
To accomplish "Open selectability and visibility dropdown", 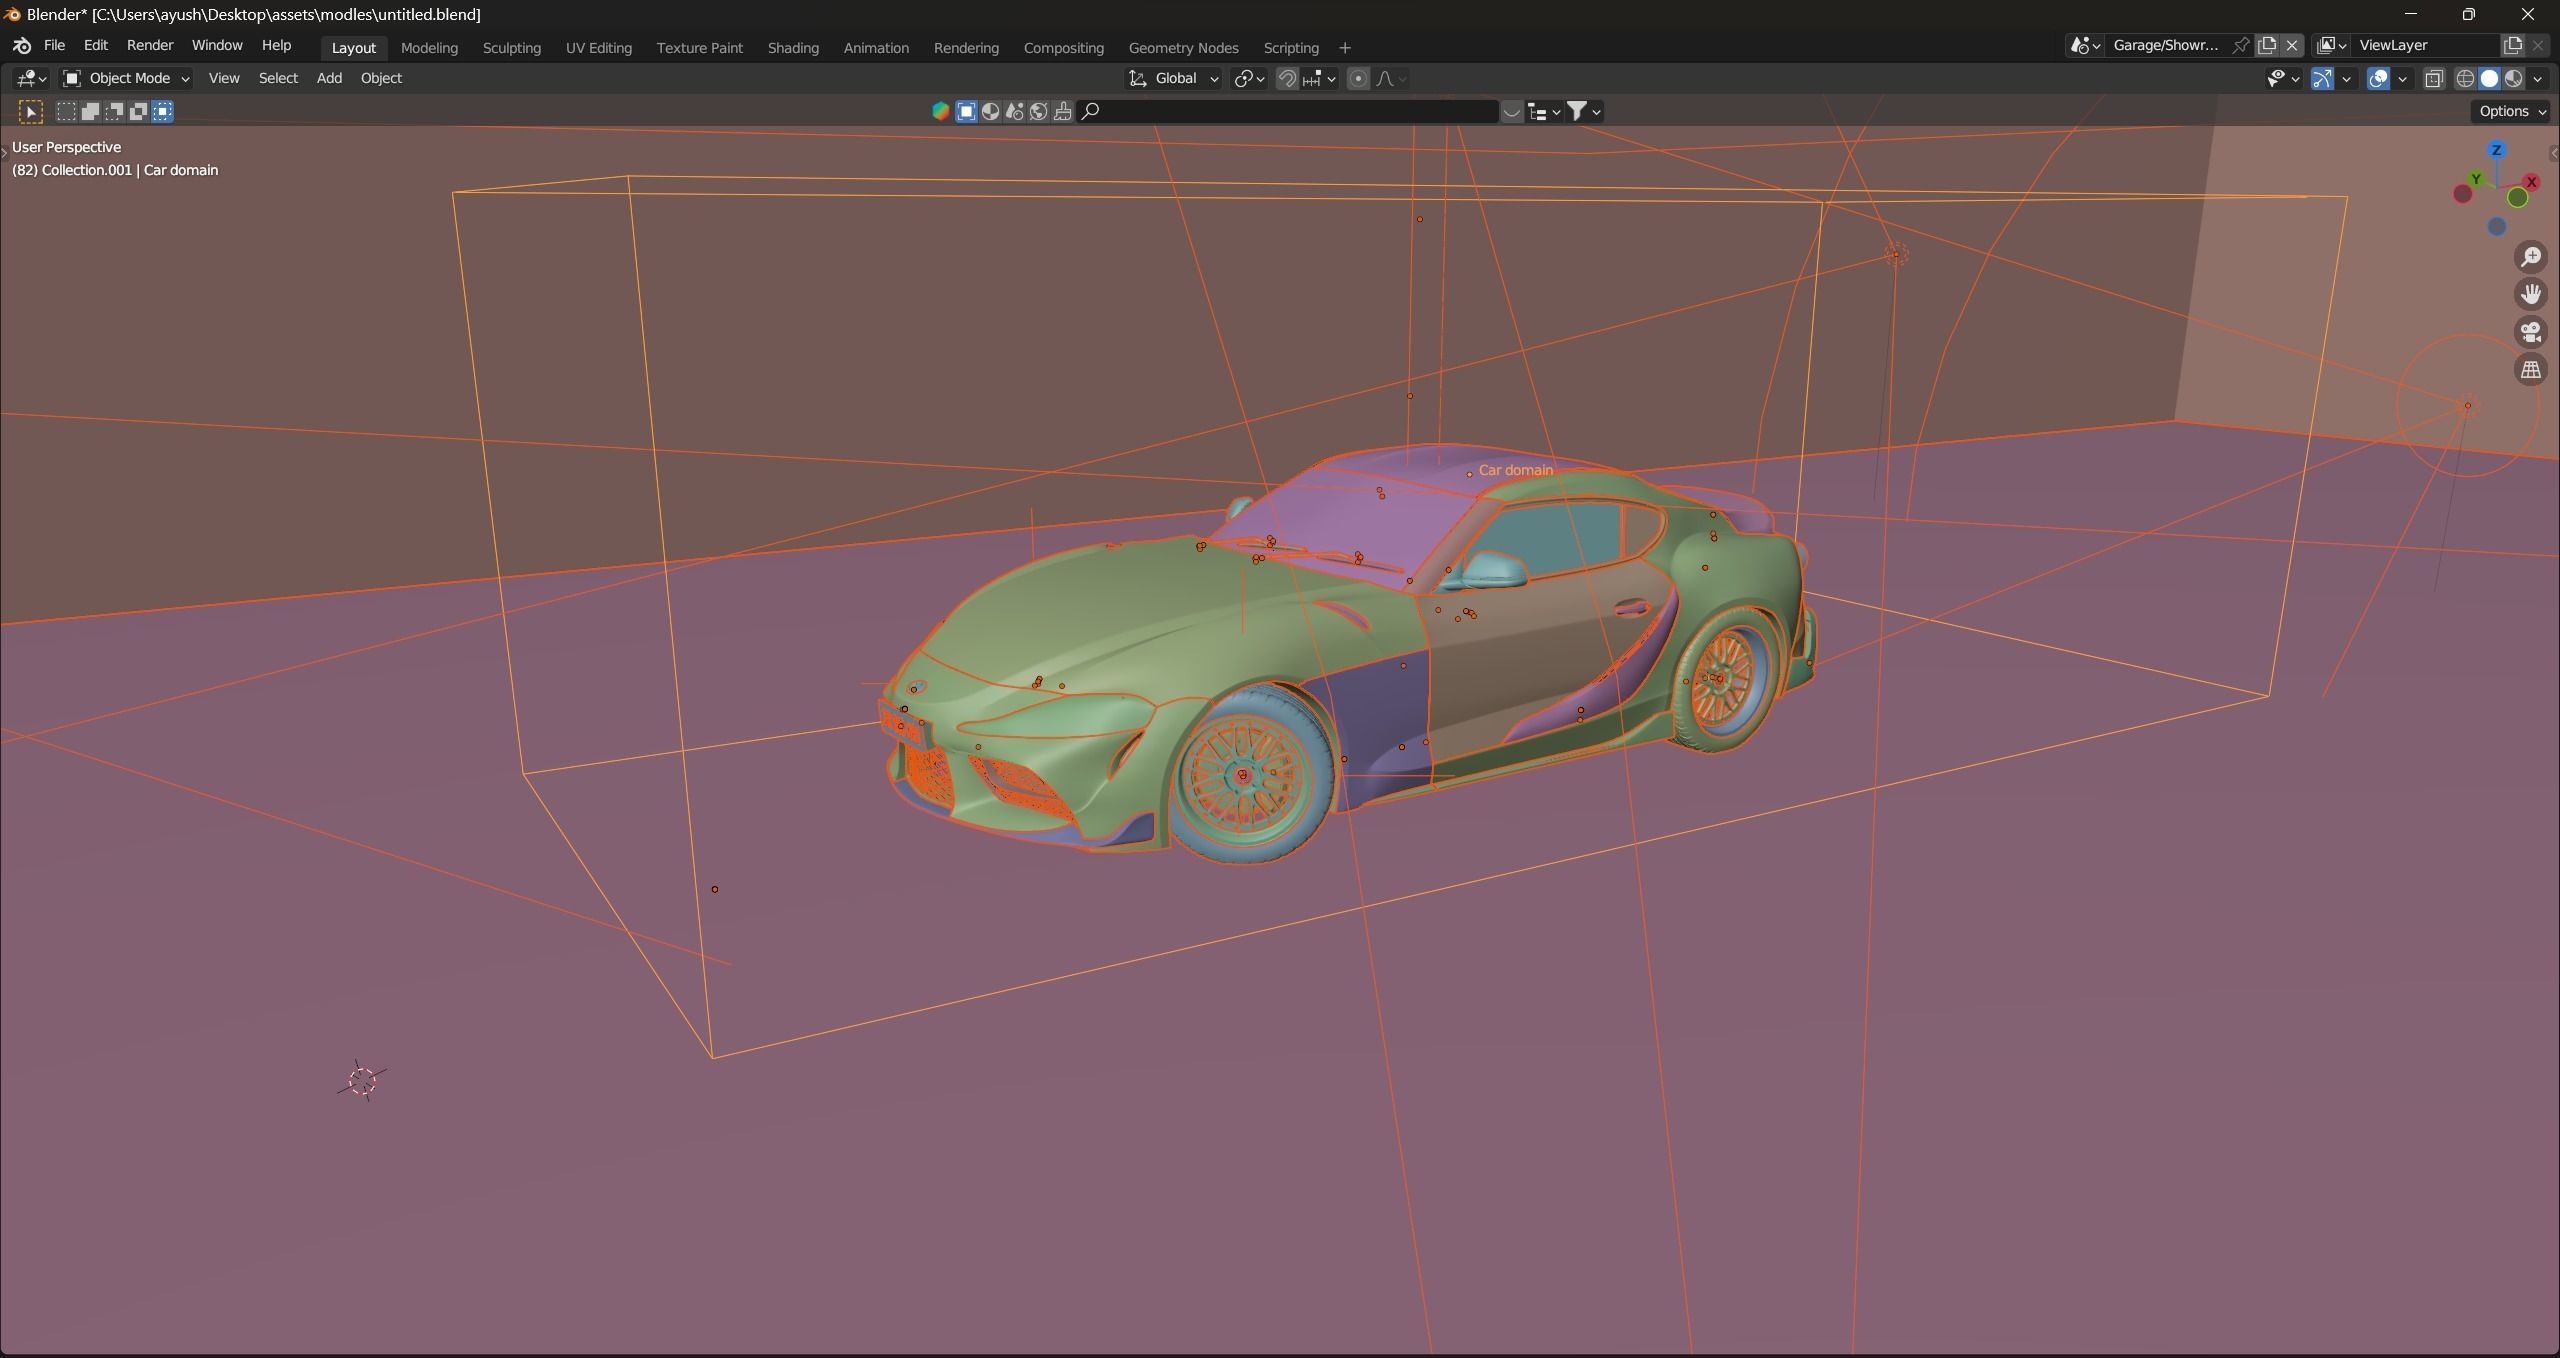I will pyautogui.click(x=2283, y=78).
